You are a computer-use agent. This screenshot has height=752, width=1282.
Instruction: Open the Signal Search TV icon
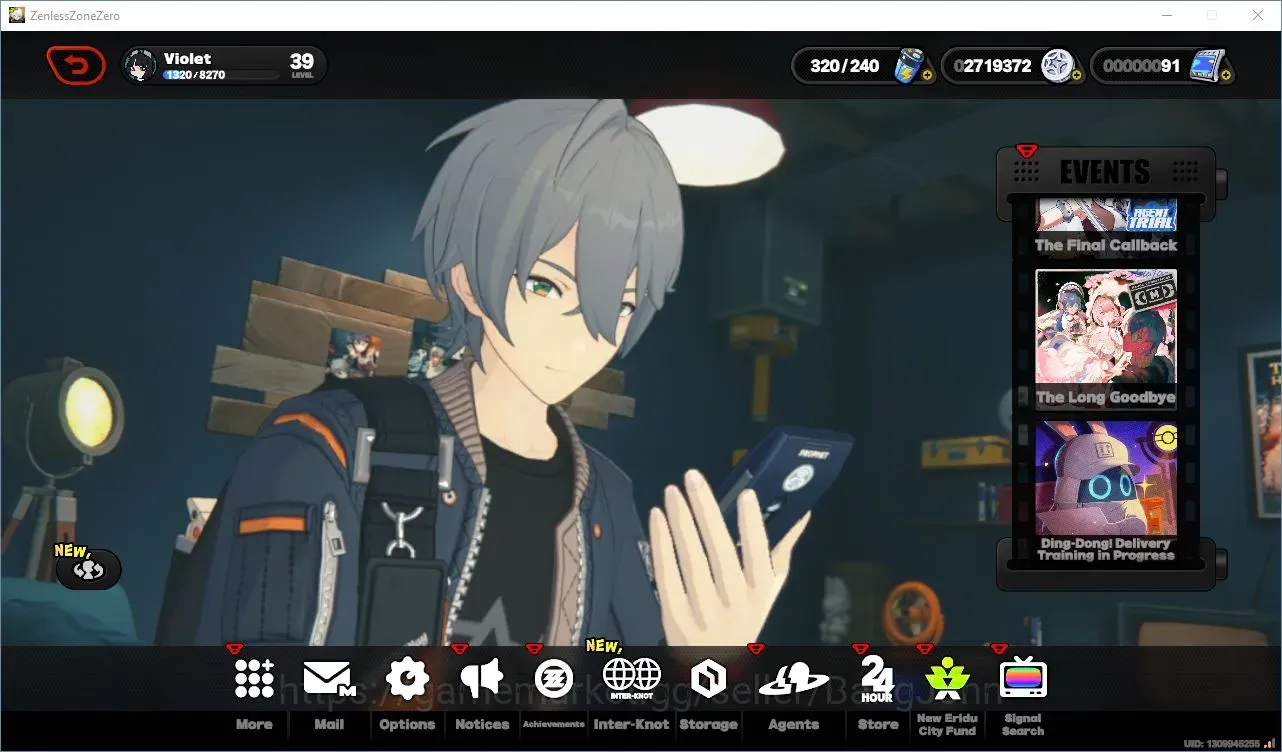pos(1022,679)
